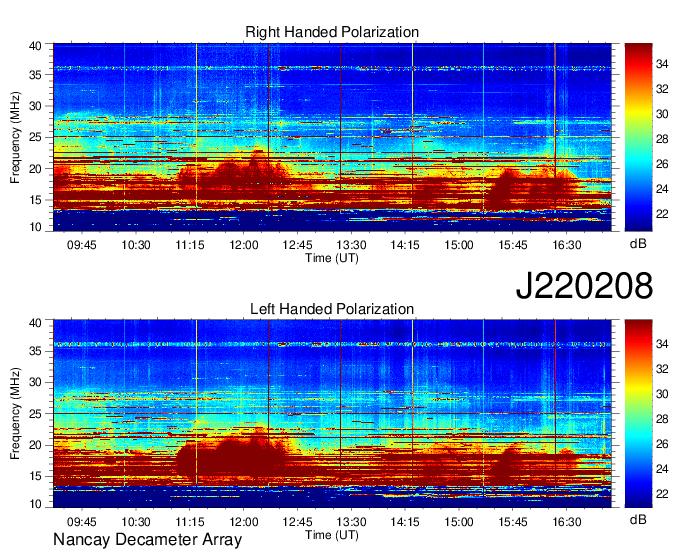Viewport: 680px width, 552px height.
Task: Click 'Frequency (MHz)' axis label of Left Handed plot
Action: [15, 414]
